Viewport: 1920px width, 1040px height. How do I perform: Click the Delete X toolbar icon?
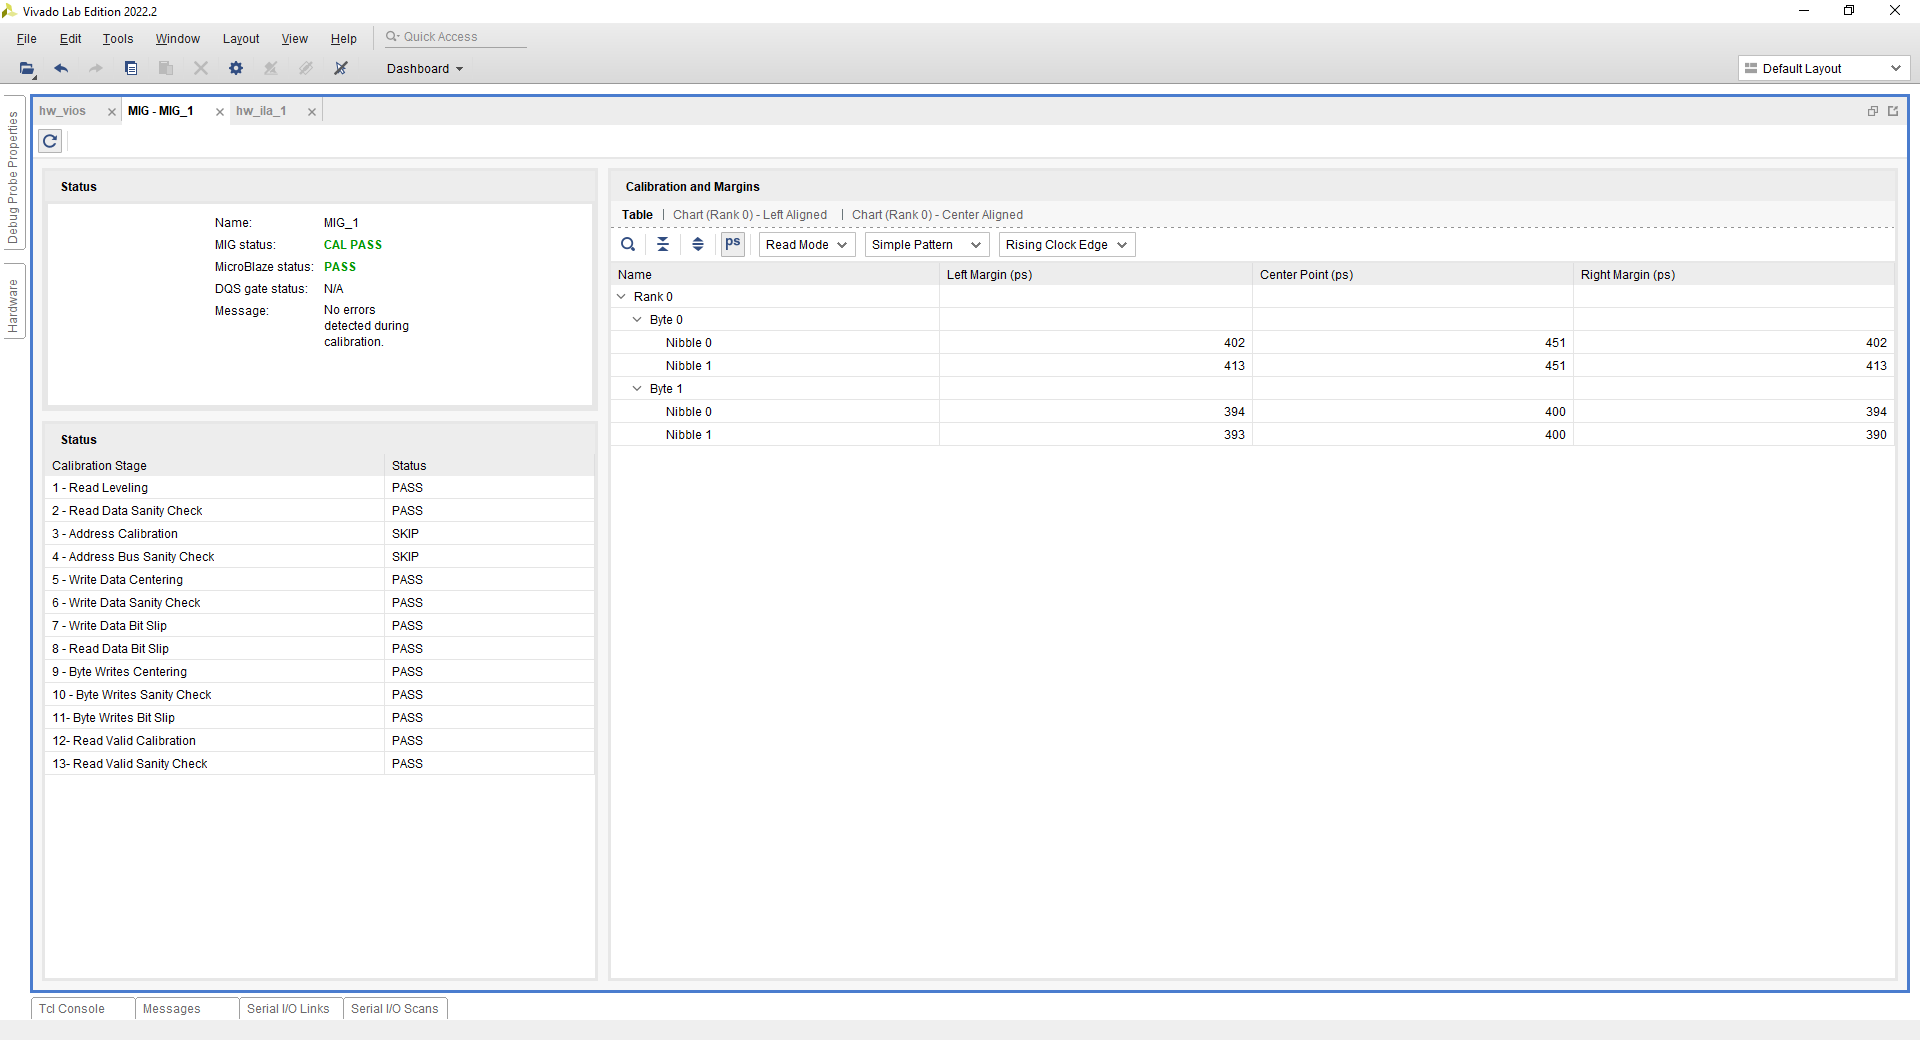tap(201, 69)
